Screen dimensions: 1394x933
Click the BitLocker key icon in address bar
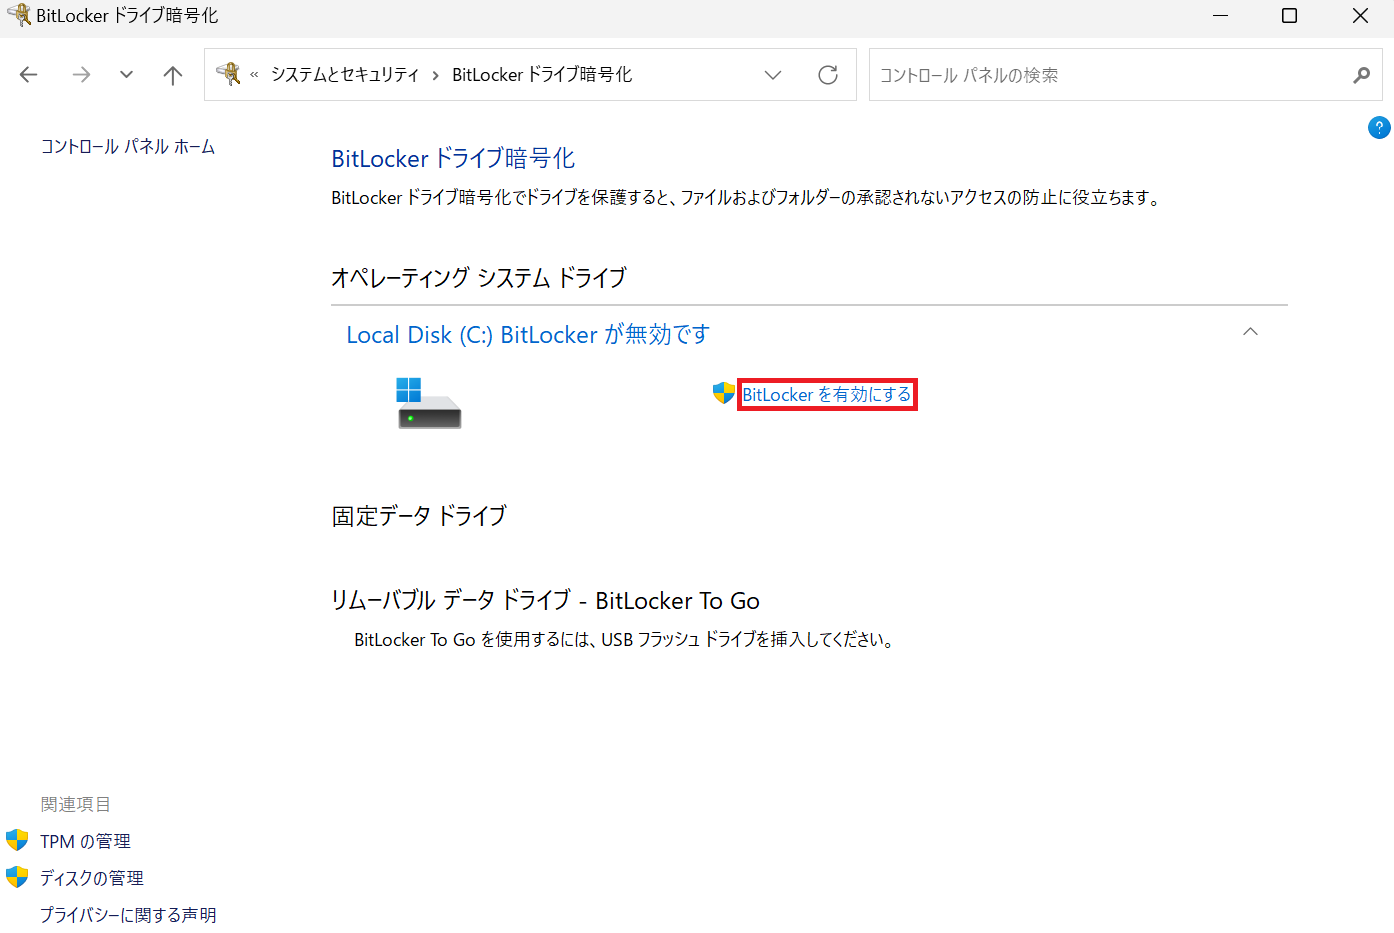coord(229,74)
